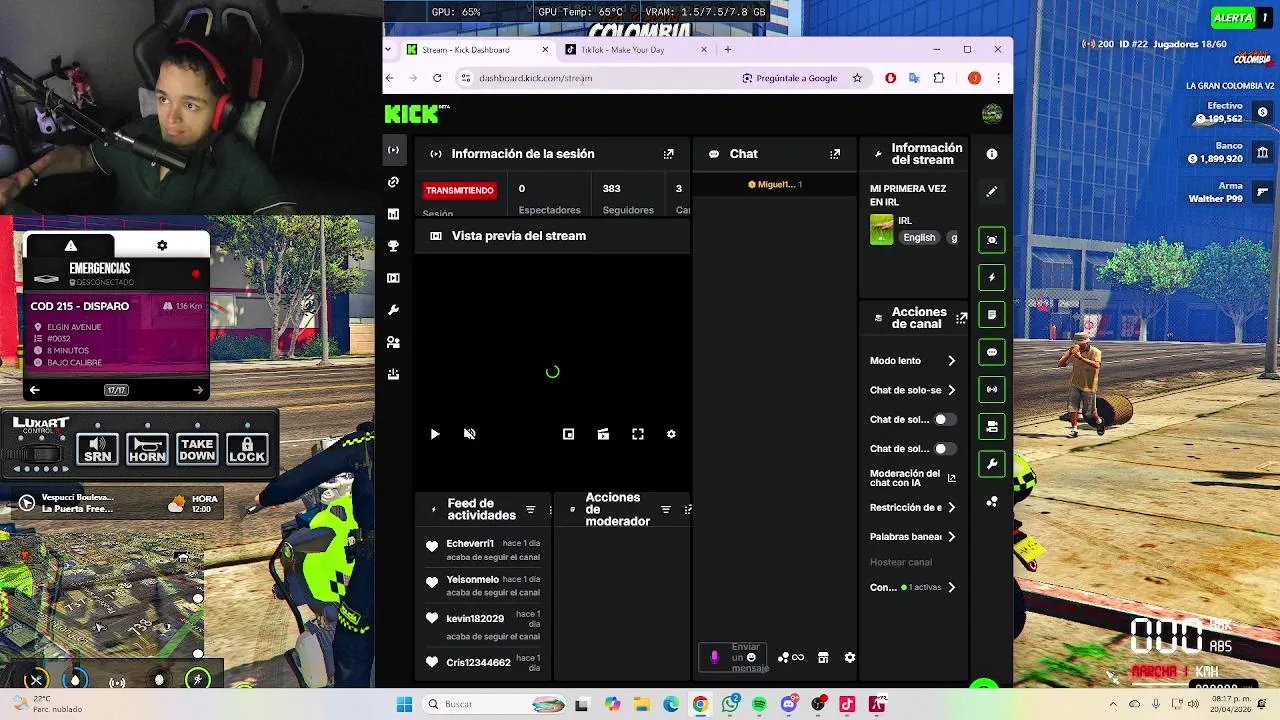Switch to TikTok - Make Your Day tab
Viewport: 1280px width, 720px height.
tap(636, 50)
